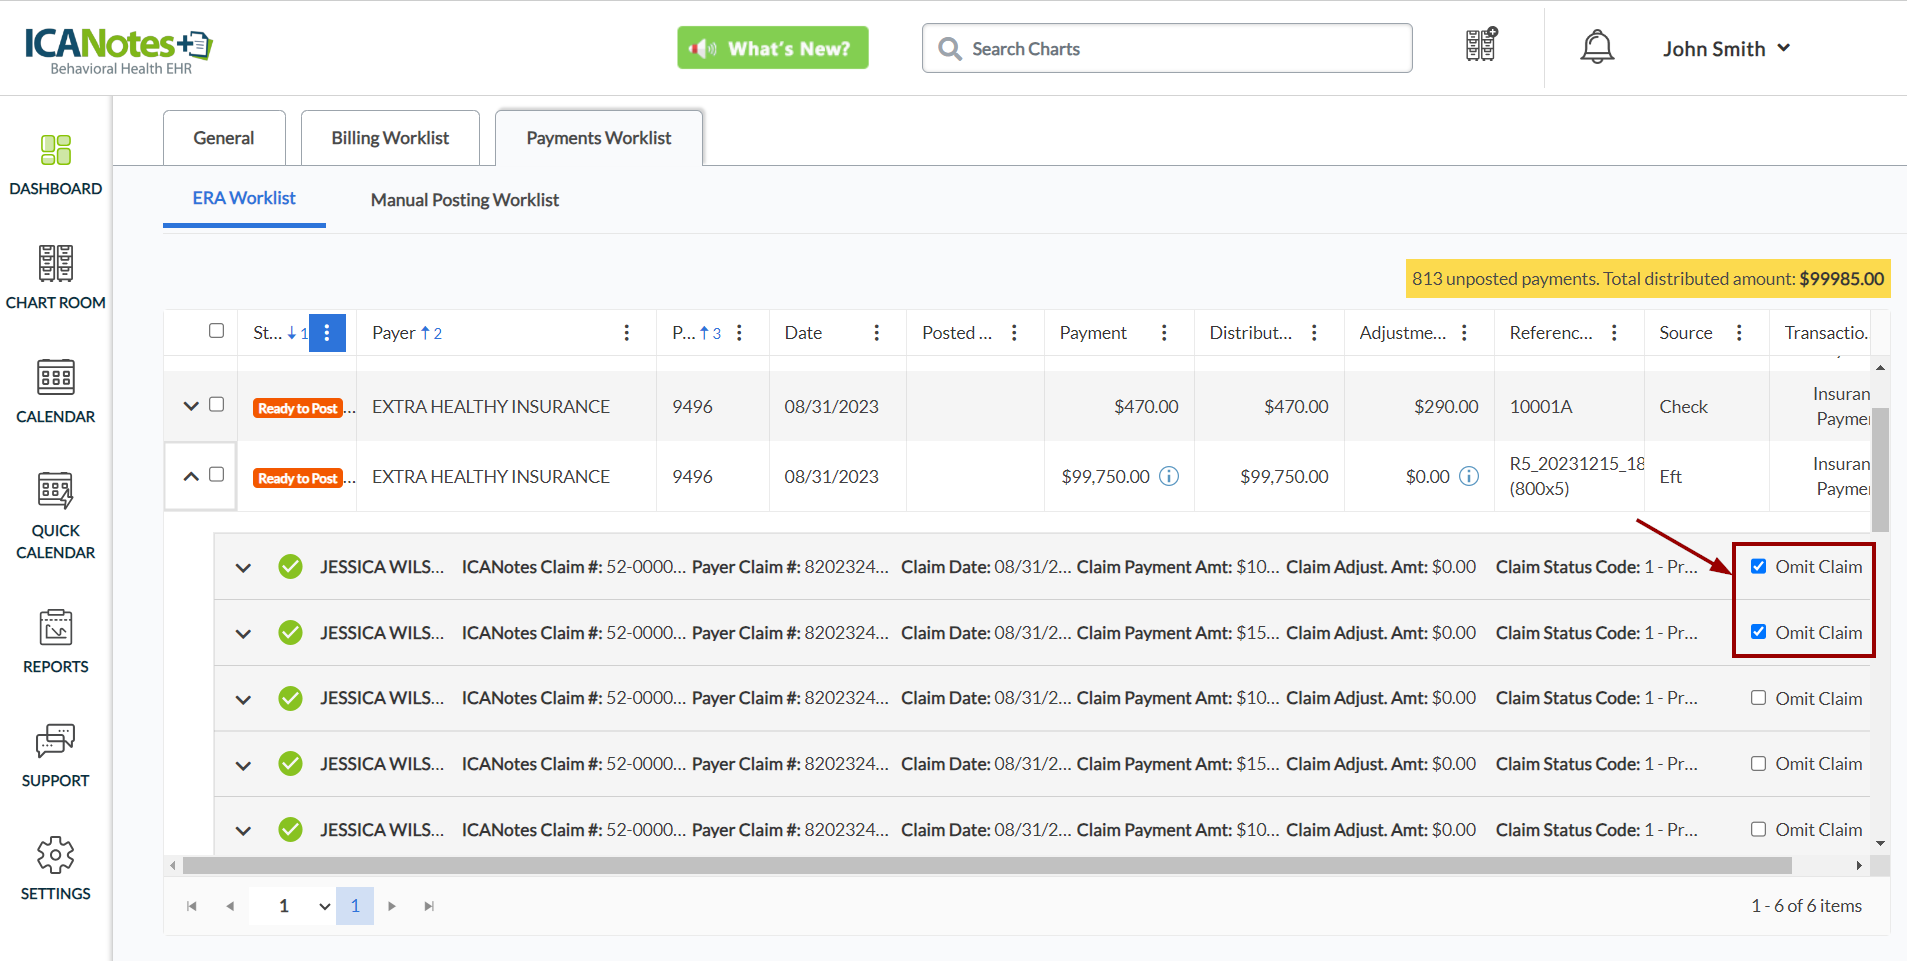Click the info icon beside $99,750.00 payment

[x=1168, y=477]
